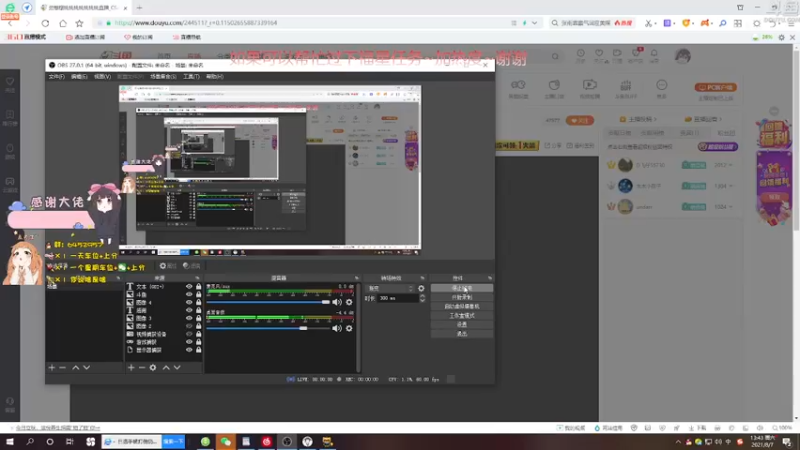Open OBS icon in Windows taskbar
The image size is (800, 450).
point(287,442)
